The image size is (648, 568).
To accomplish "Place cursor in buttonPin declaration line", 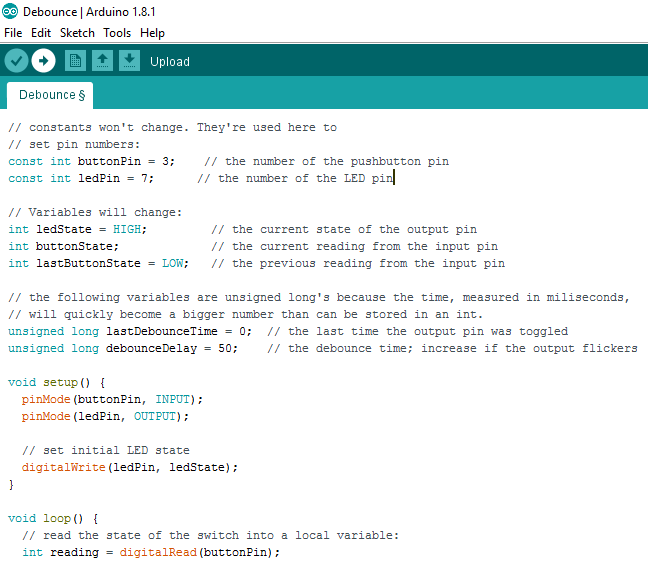I will pyautogui.click(x=229, y=161).
